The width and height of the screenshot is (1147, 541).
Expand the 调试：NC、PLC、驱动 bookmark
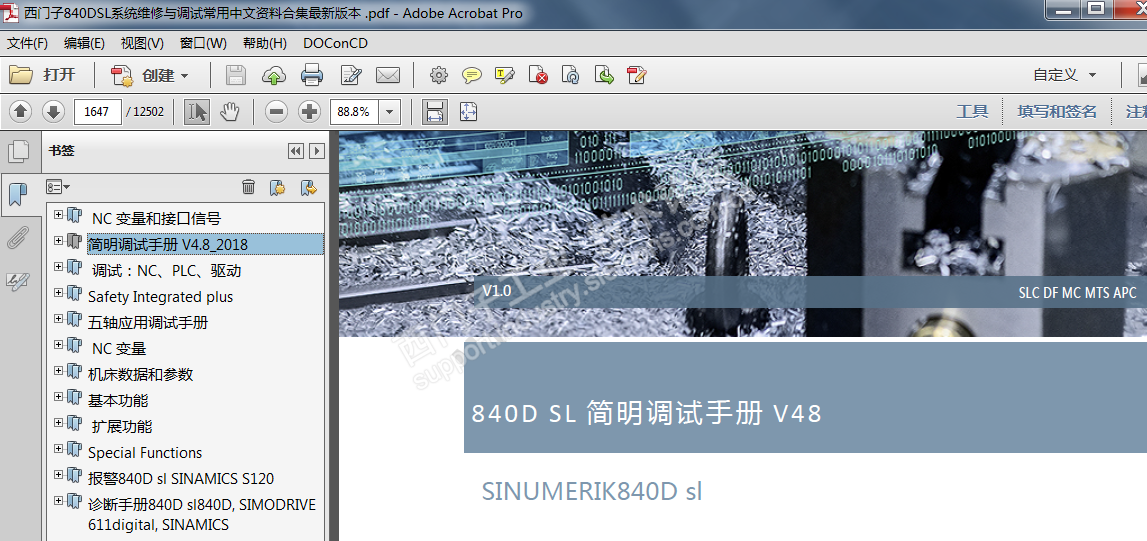tap(59, 266)
